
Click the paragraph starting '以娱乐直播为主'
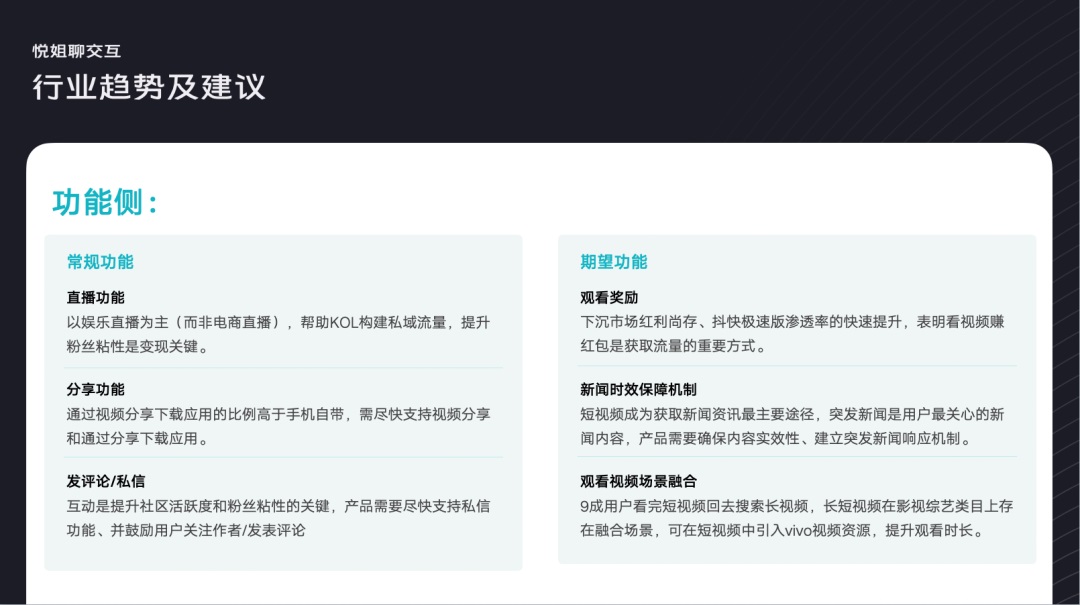pos(278,334)
